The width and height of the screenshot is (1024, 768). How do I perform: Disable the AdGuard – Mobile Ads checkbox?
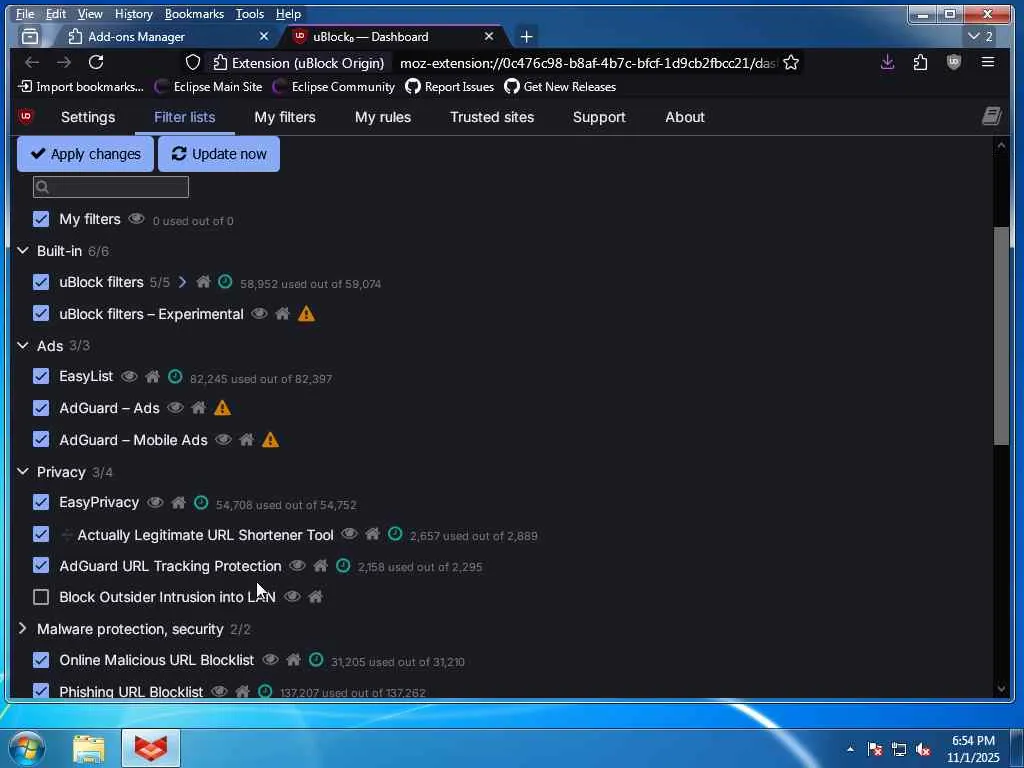pyautogui.click(x=41, y=440)
